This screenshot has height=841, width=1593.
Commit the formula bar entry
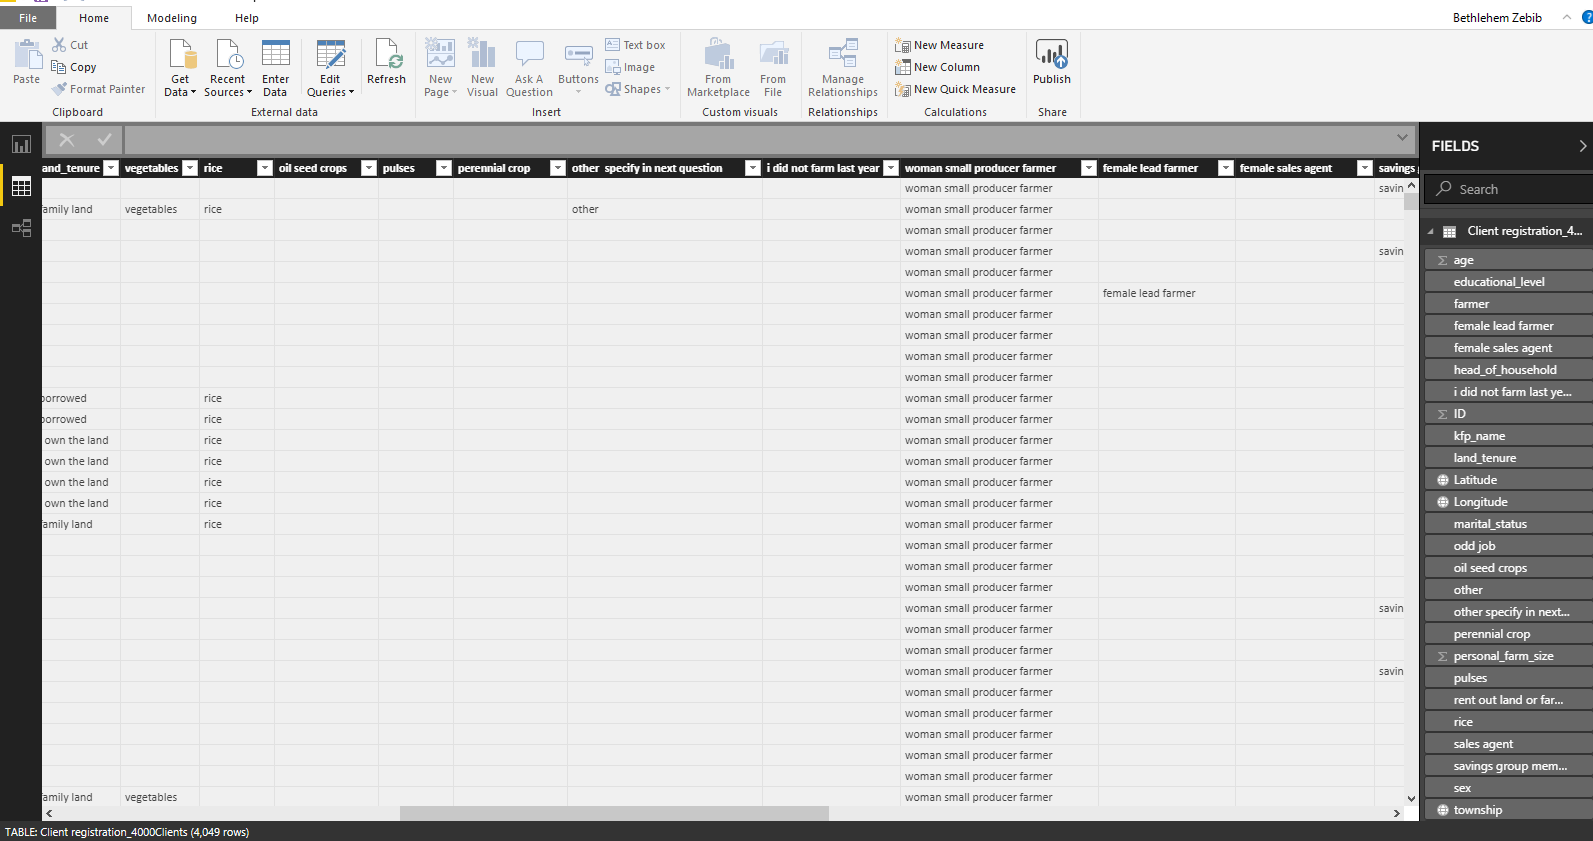[x=104, y=140]
